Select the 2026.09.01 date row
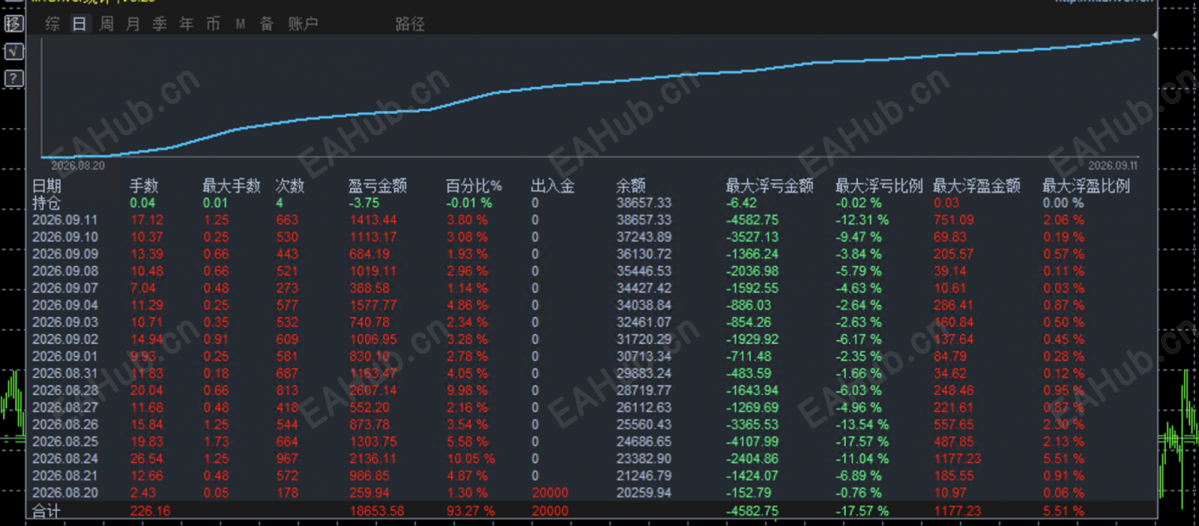This screenshot has height=526, width=1199. click(x=64, y=356)
